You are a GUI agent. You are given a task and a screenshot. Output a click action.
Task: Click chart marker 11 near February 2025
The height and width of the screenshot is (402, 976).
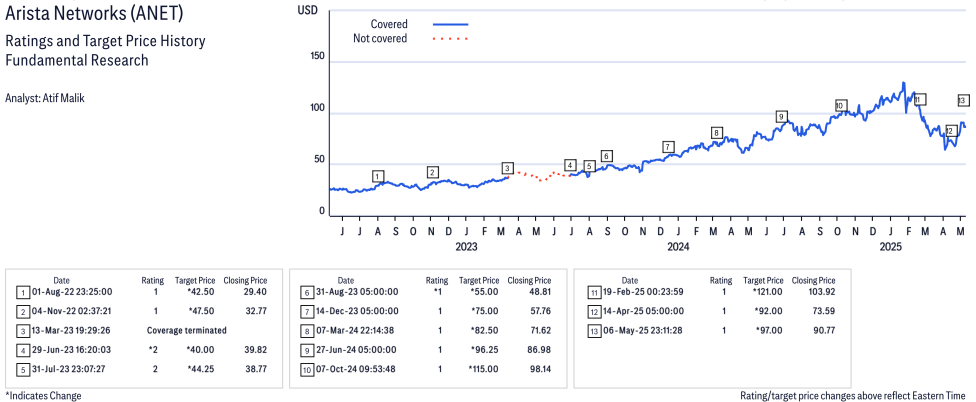(x=919, y=99)
